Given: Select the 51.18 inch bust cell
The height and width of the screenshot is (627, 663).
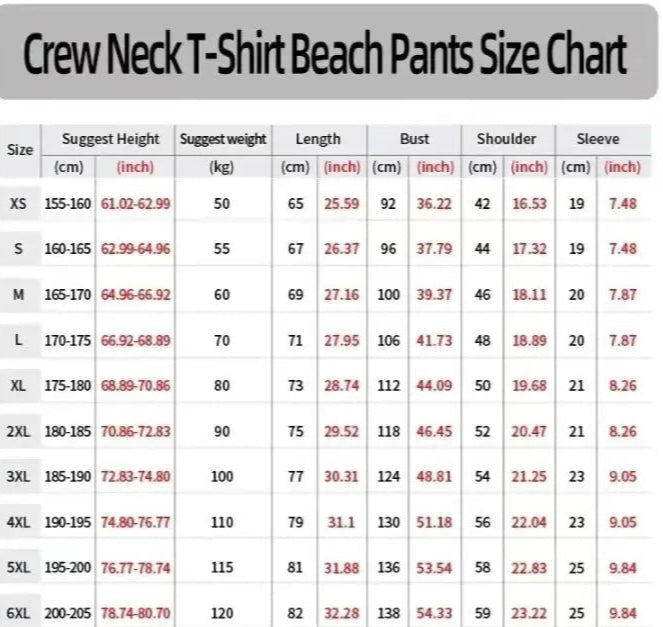Looking at the screenshot, I should click(x=434, y=522).
